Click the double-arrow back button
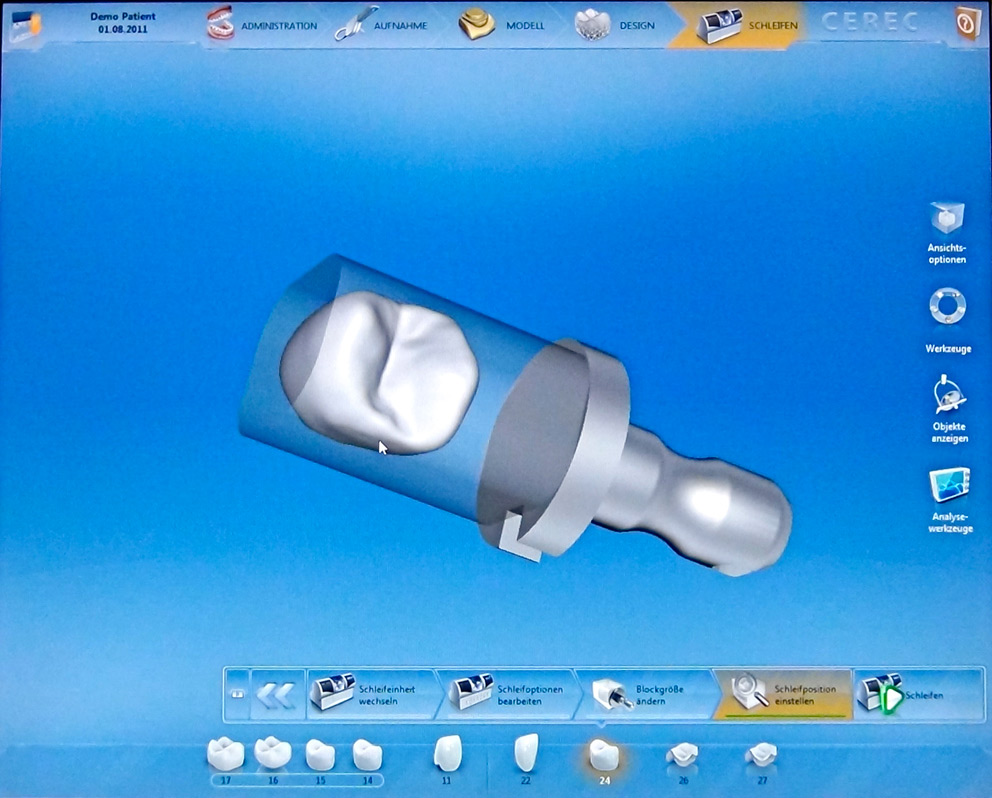This screenshot has width=992, height=798. click(276, 694)
